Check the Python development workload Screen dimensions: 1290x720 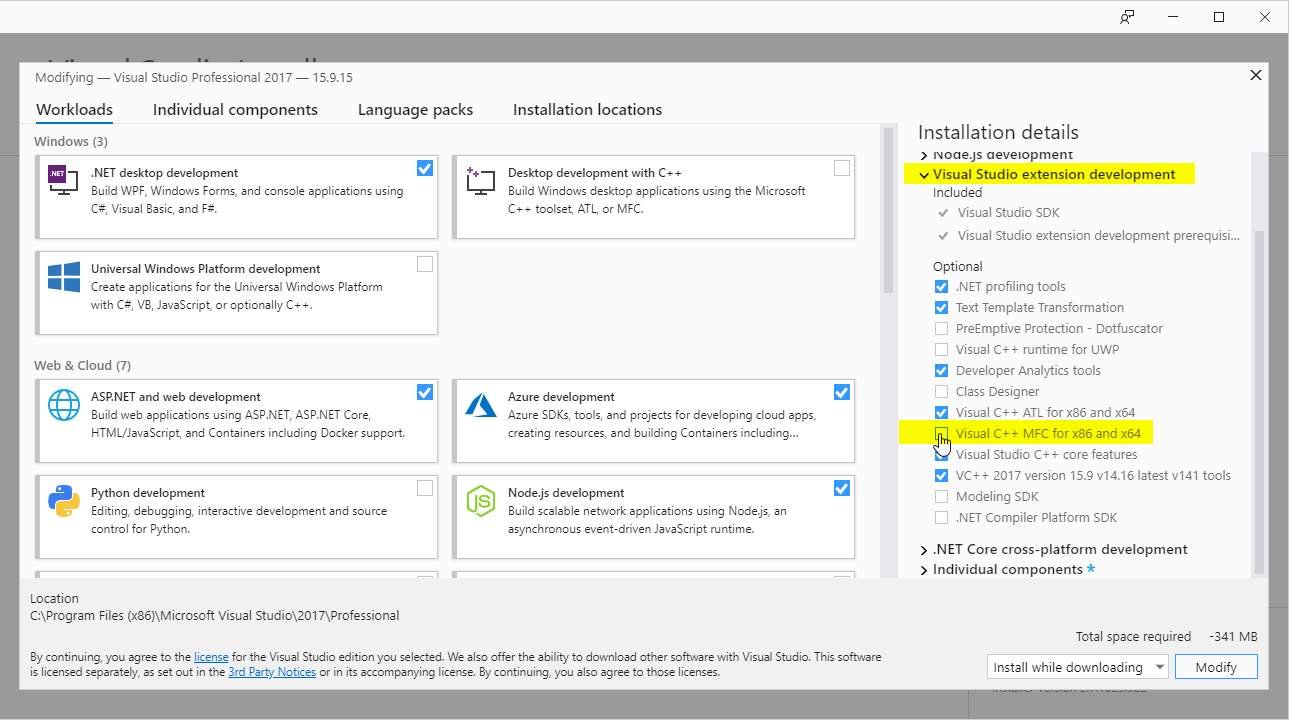425,488
